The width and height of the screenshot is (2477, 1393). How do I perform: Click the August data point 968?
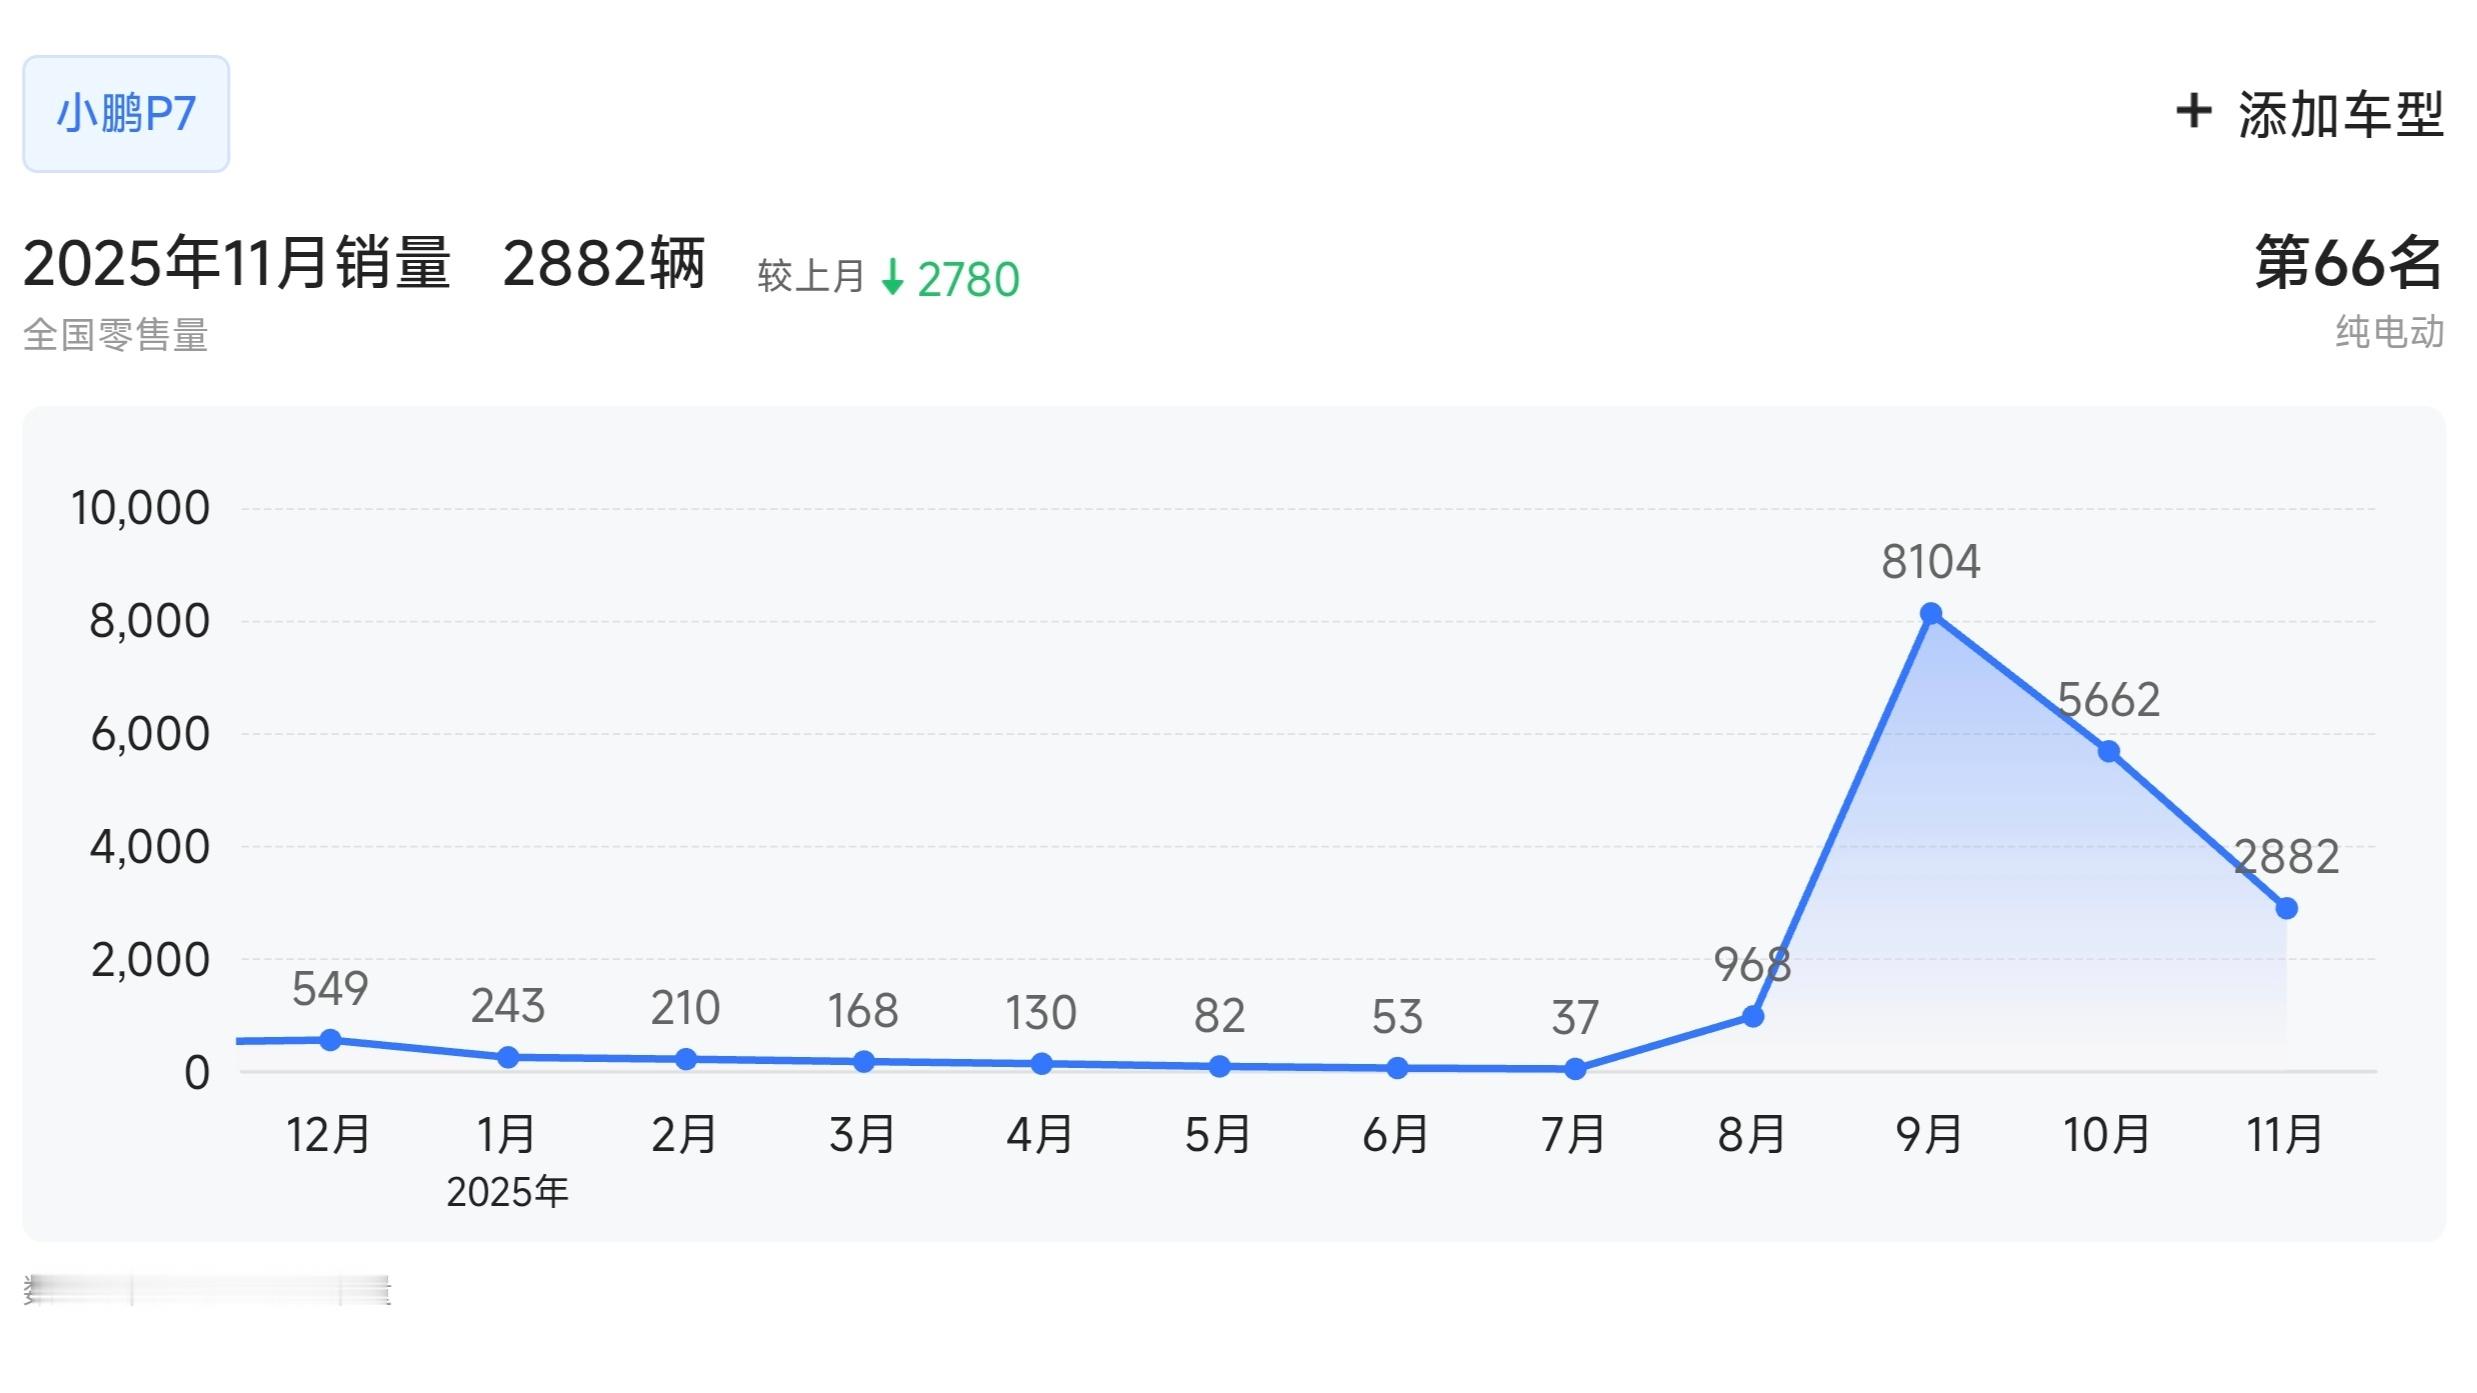point(1753,1016)
